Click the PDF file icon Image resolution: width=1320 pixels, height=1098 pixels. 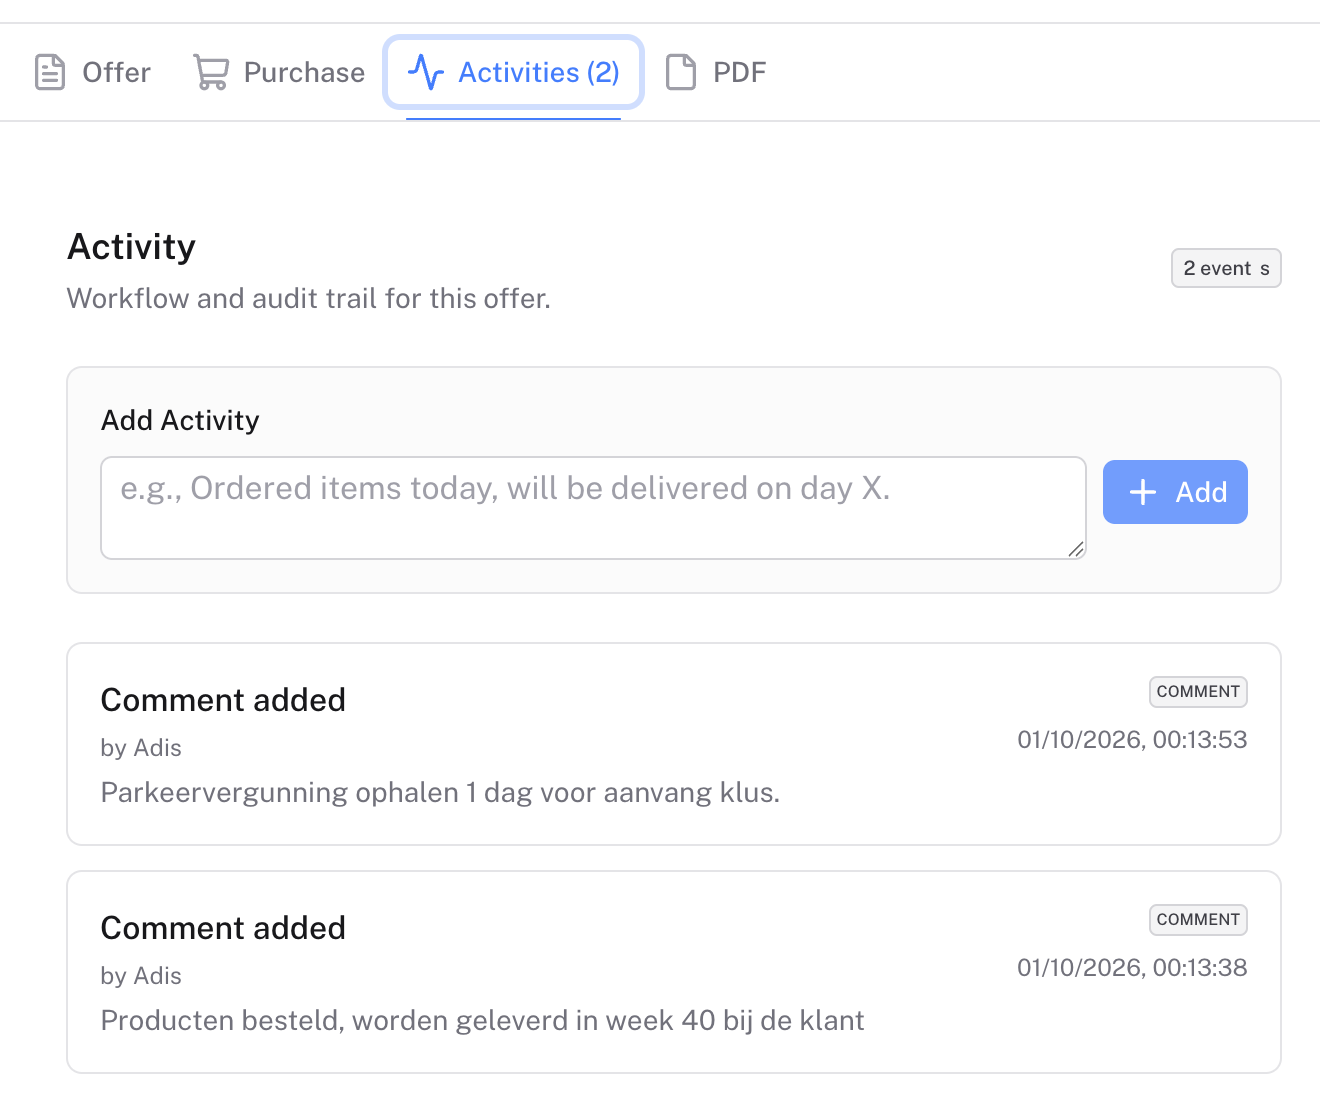coord(681,72)
